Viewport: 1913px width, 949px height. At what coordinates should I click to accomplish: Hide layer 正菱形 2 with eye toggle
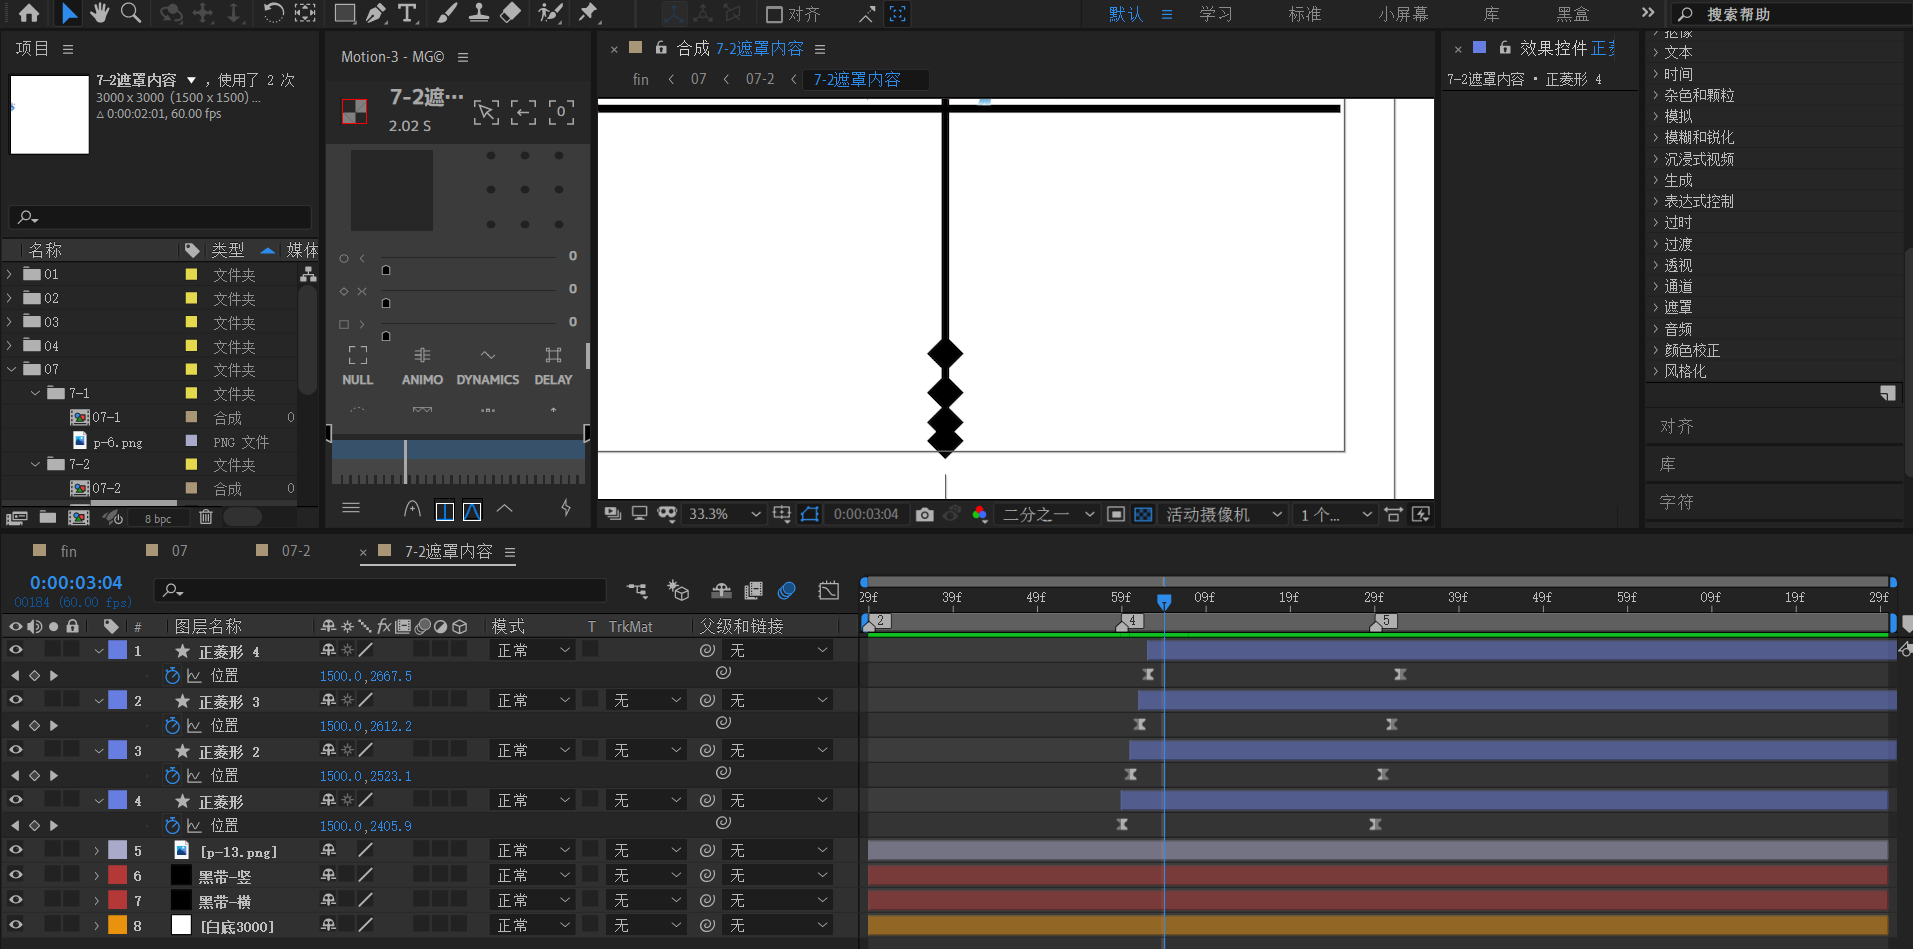pos(16,749)
